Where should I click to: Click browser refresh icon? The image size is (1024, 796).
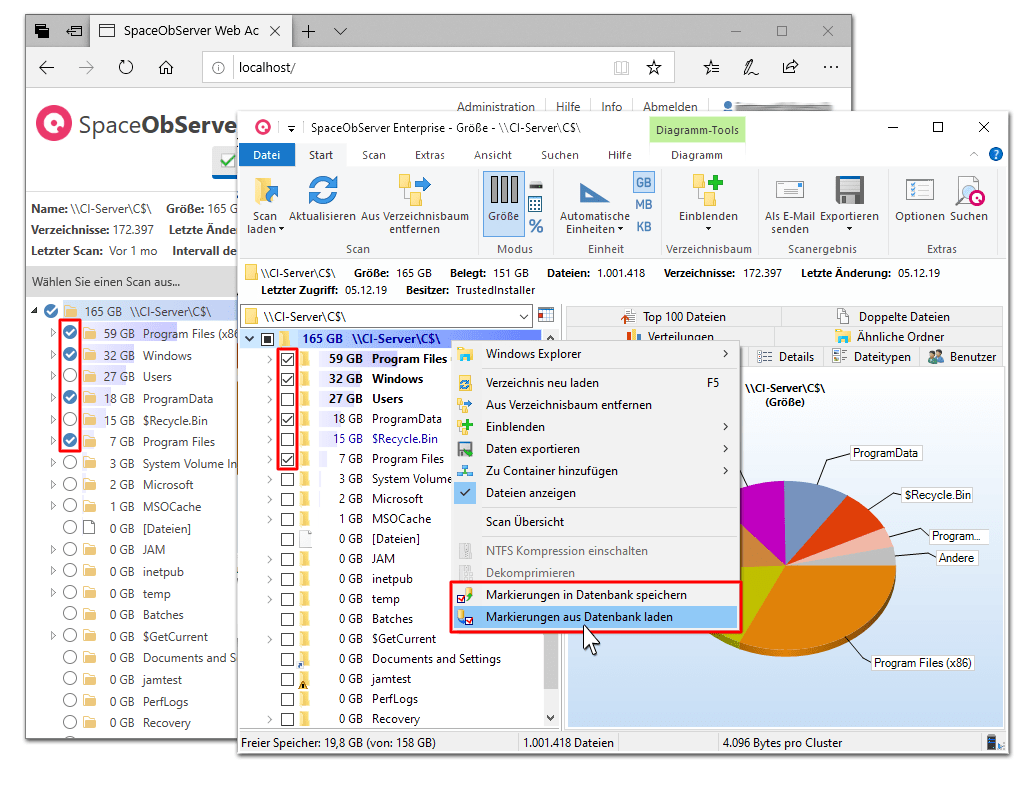[125, 67]
